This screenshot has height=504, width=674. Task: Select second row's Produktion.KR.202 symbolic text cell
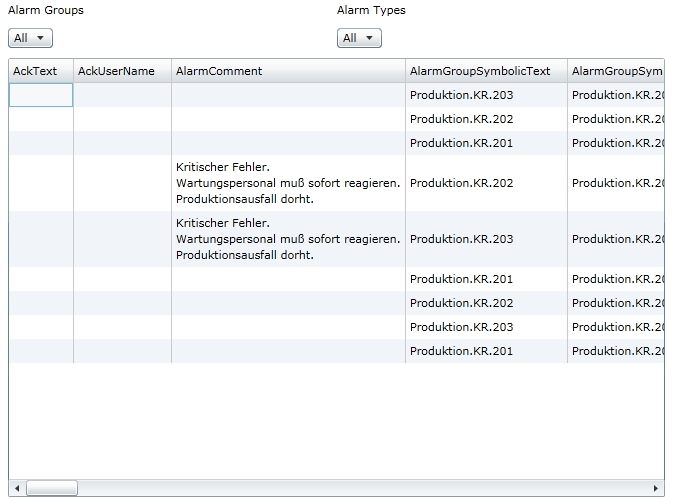pyautogui.click(x=485, y=119)
